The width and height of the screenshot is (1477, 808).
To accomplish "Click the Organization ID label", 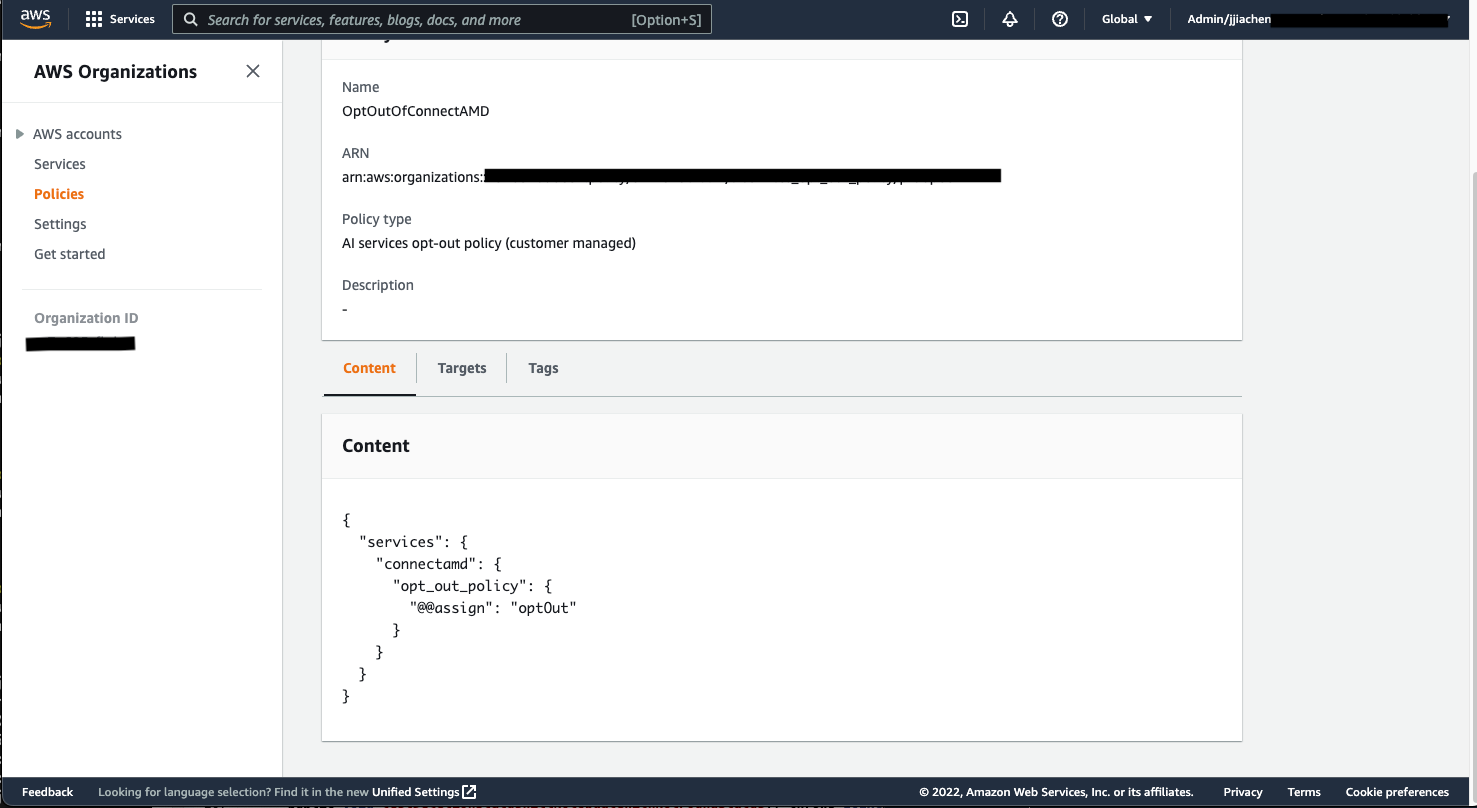I will coord(86,318).
